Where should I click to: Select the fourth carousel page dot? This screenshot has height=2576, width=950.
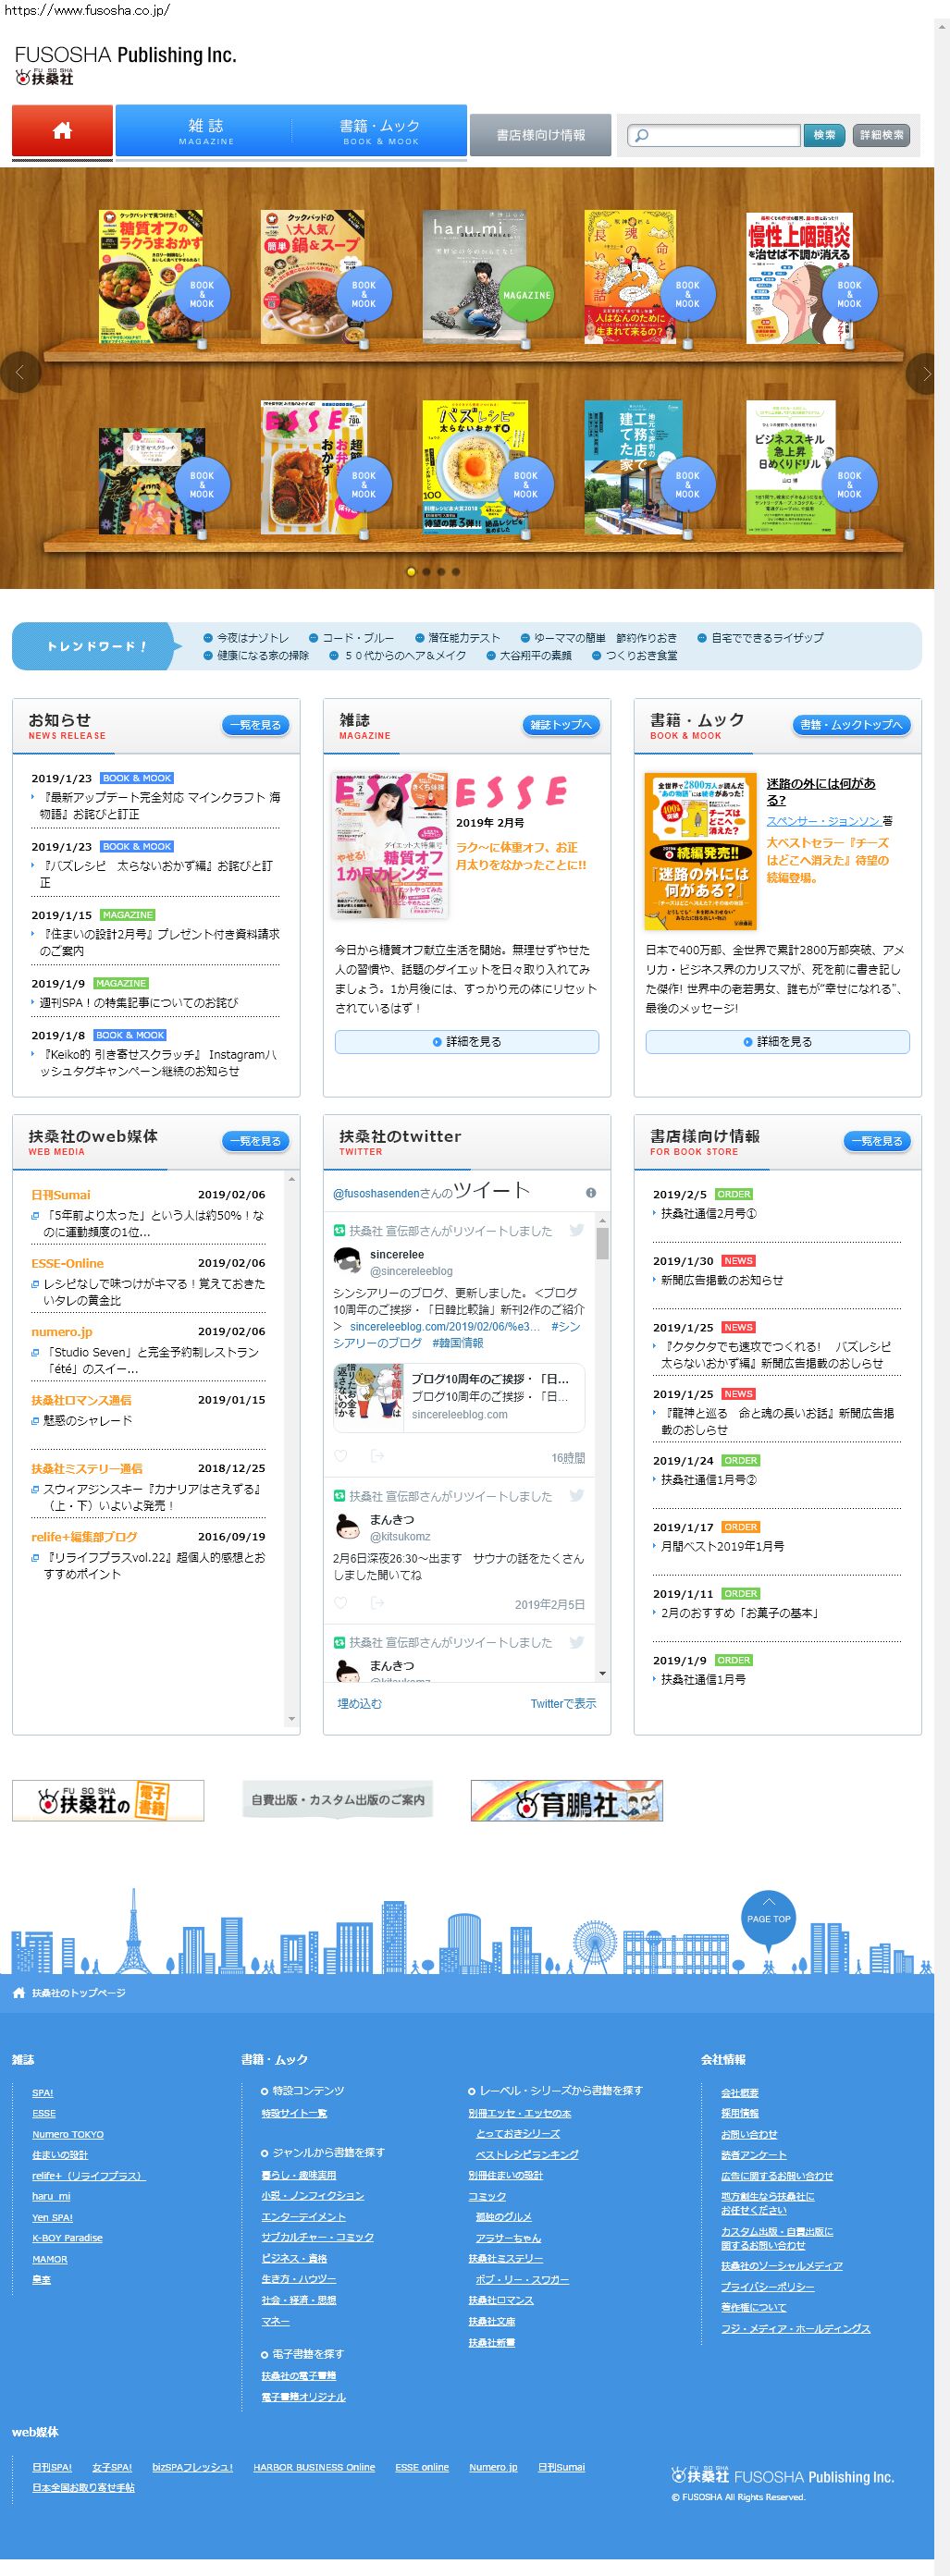[x=456, y=572]
